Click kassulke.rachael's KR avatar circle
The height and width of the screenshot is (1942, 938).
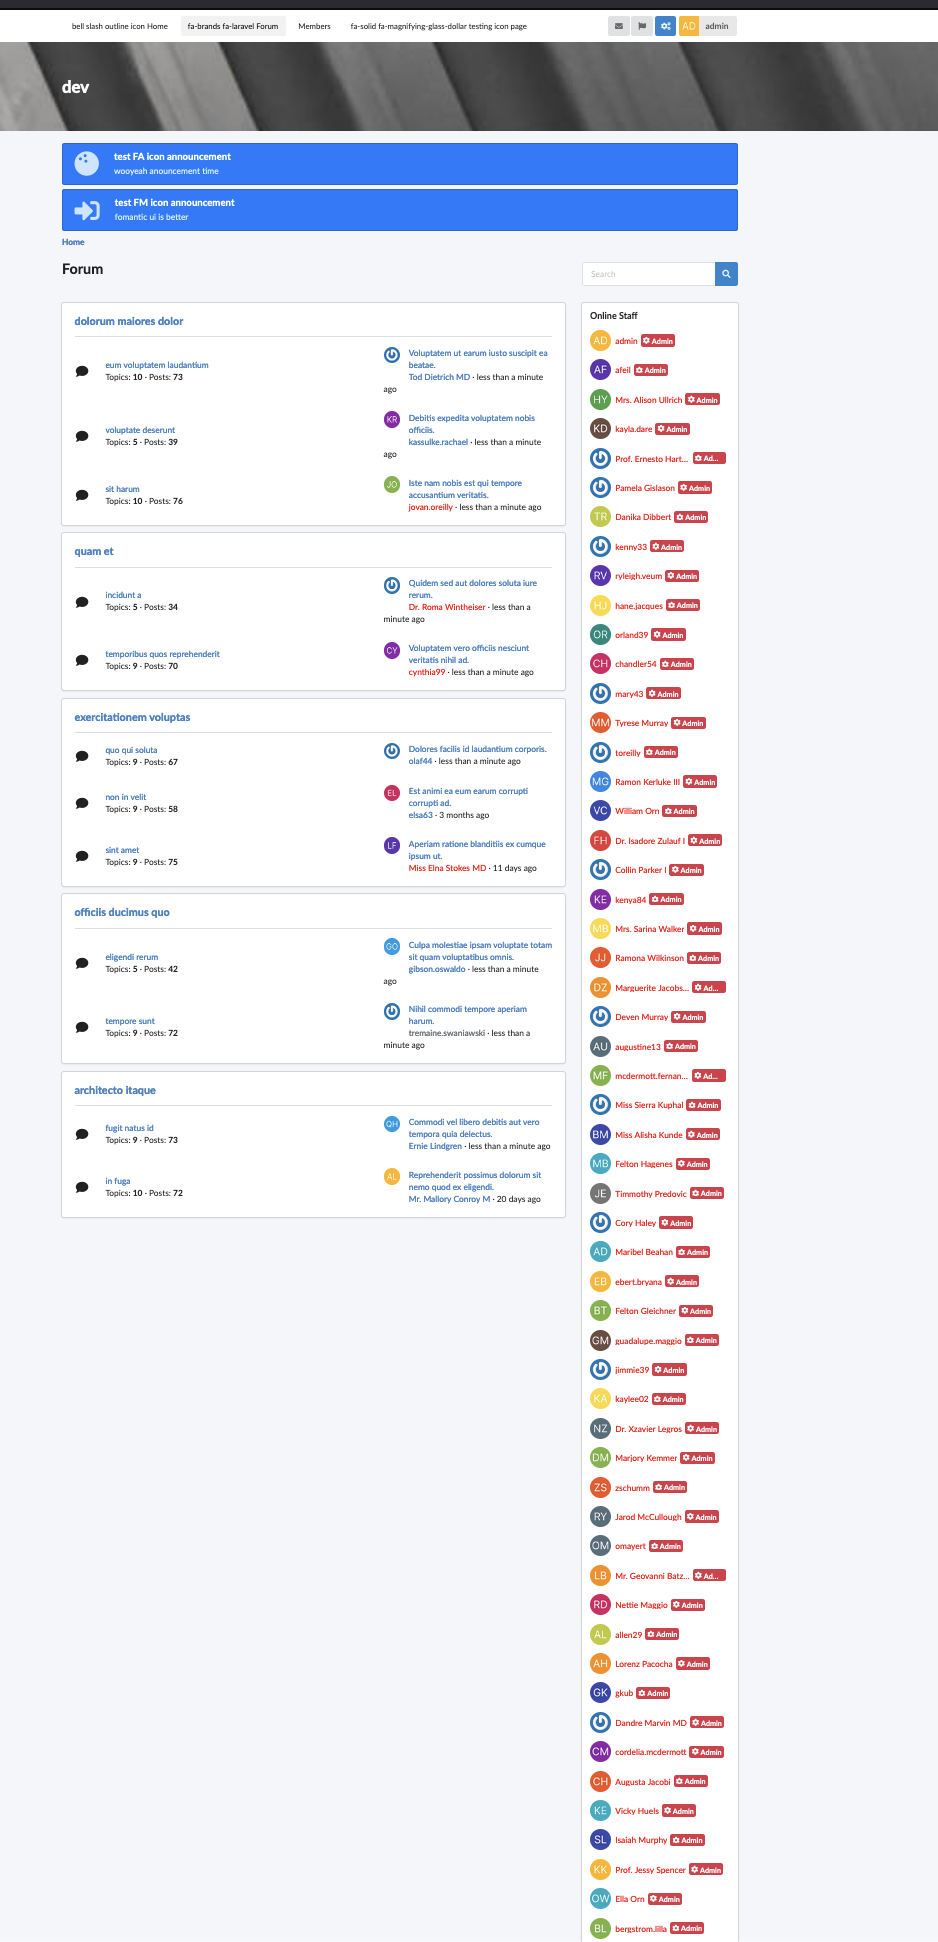pyautogui.click(x=391, y=419)
